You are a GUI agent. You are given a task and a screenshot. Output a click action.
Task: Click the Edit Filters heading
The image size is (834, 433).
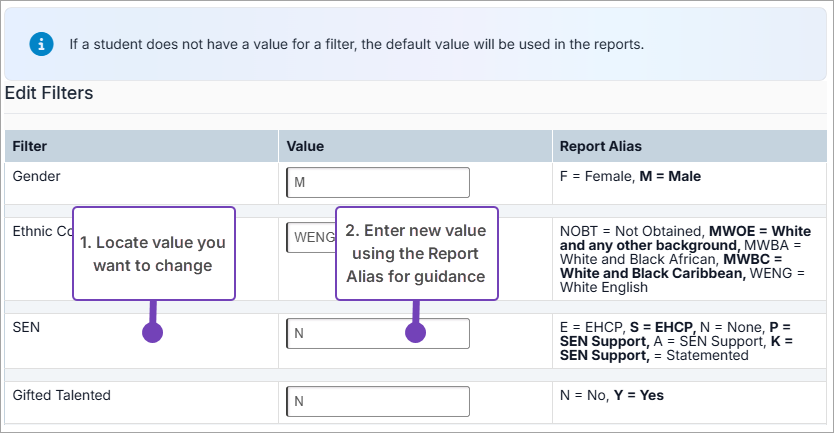click(x=49, y=93)
